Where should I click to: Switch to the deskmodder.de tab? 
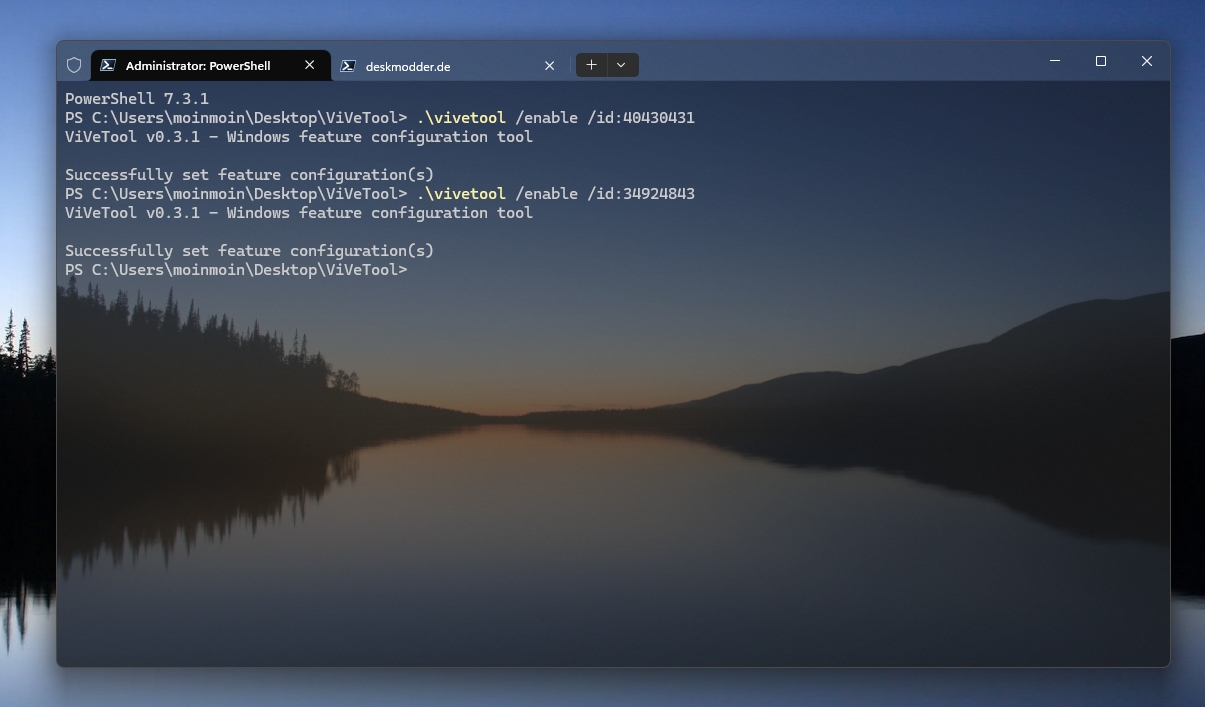point(449,66)
